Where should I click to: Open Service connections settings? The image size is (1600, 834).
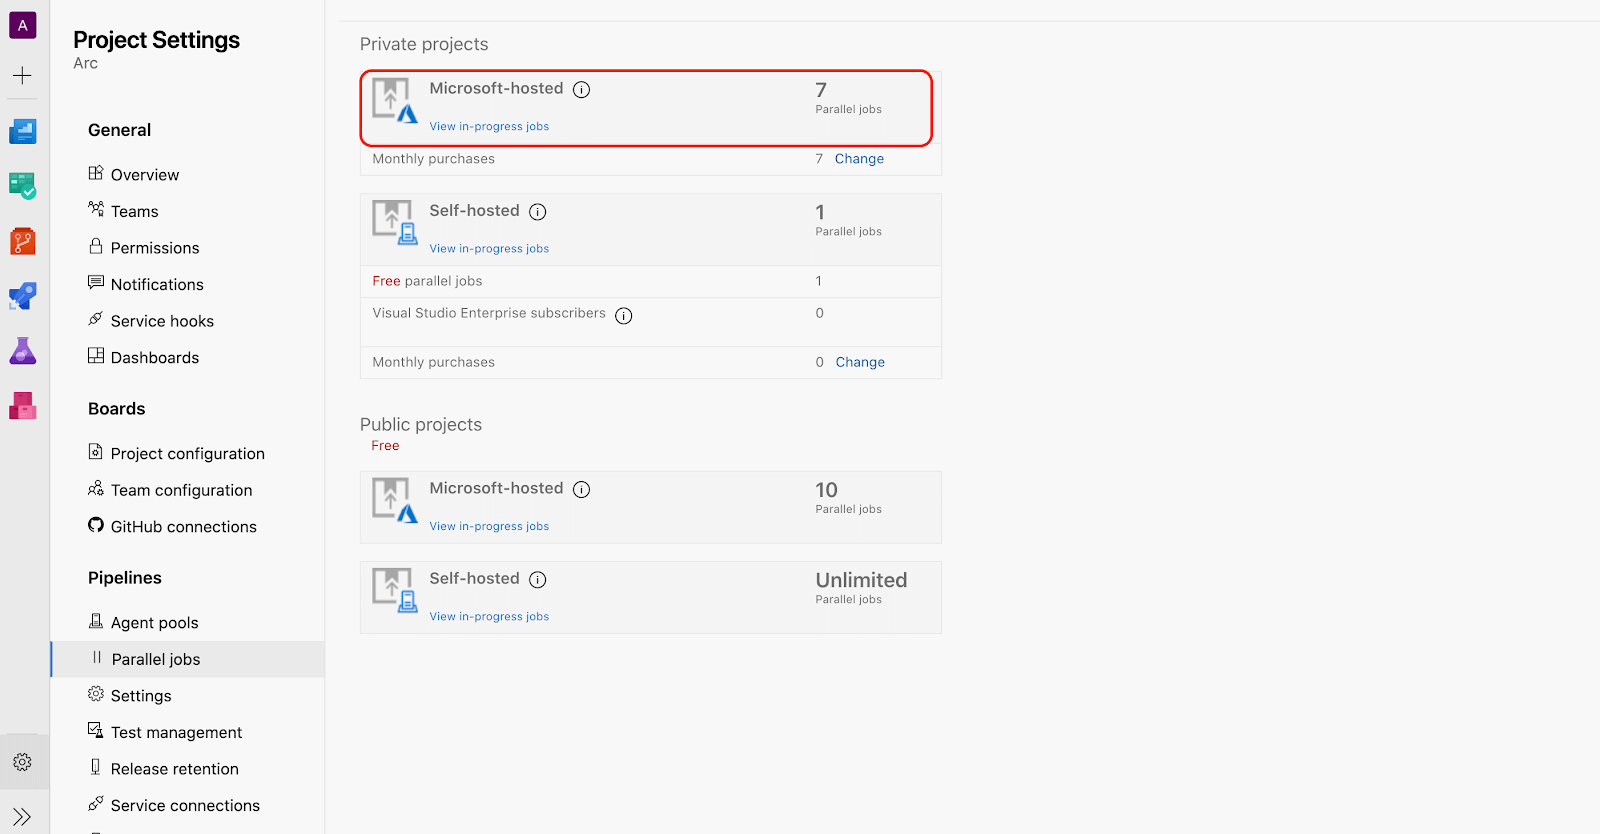[187, 805]
